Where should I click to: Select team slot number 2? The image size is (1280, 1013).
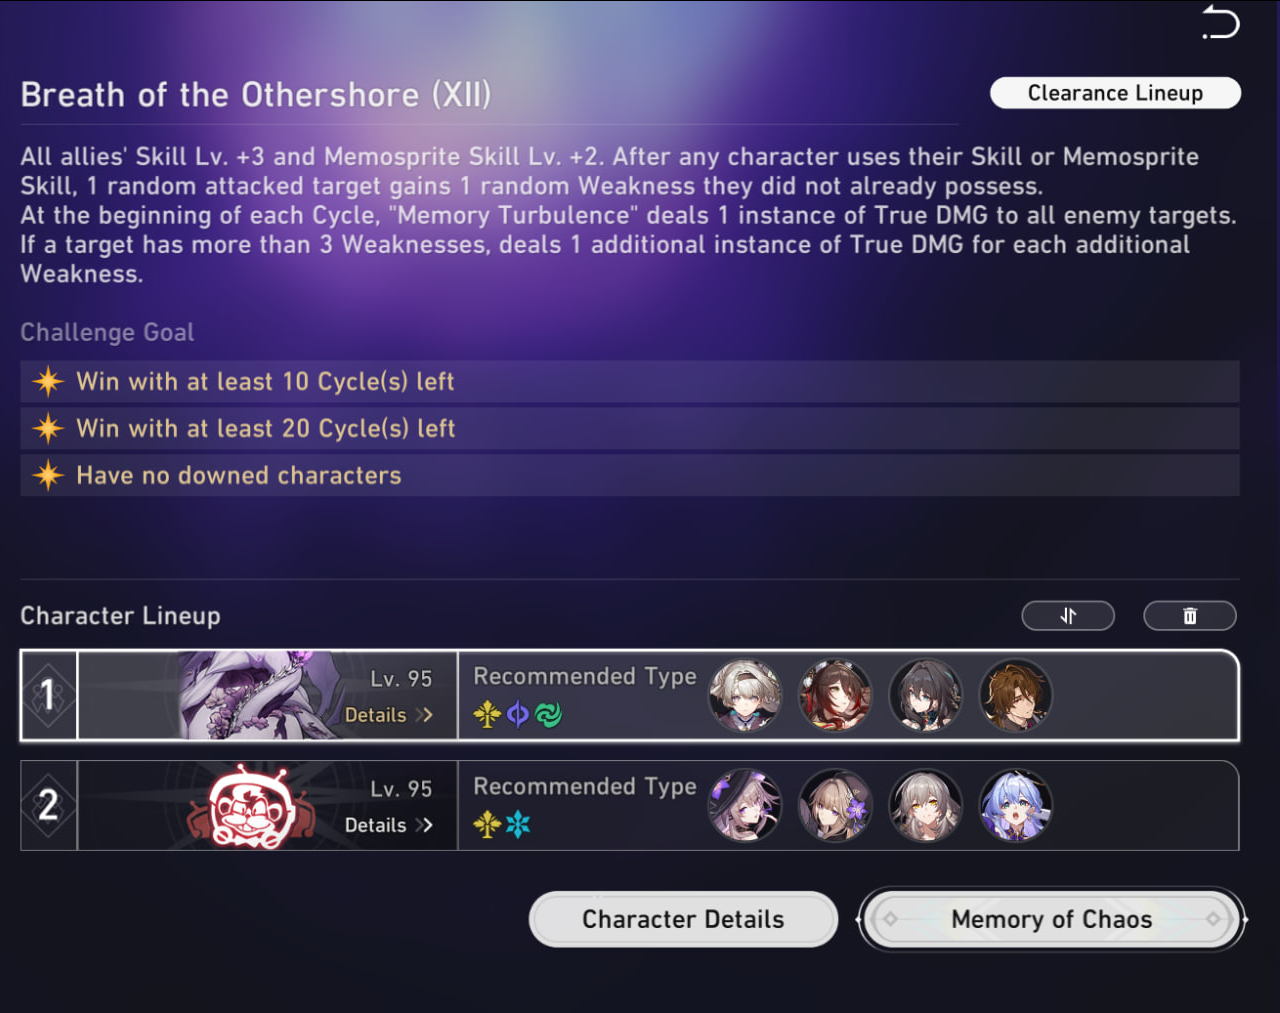tap(48, 805)
